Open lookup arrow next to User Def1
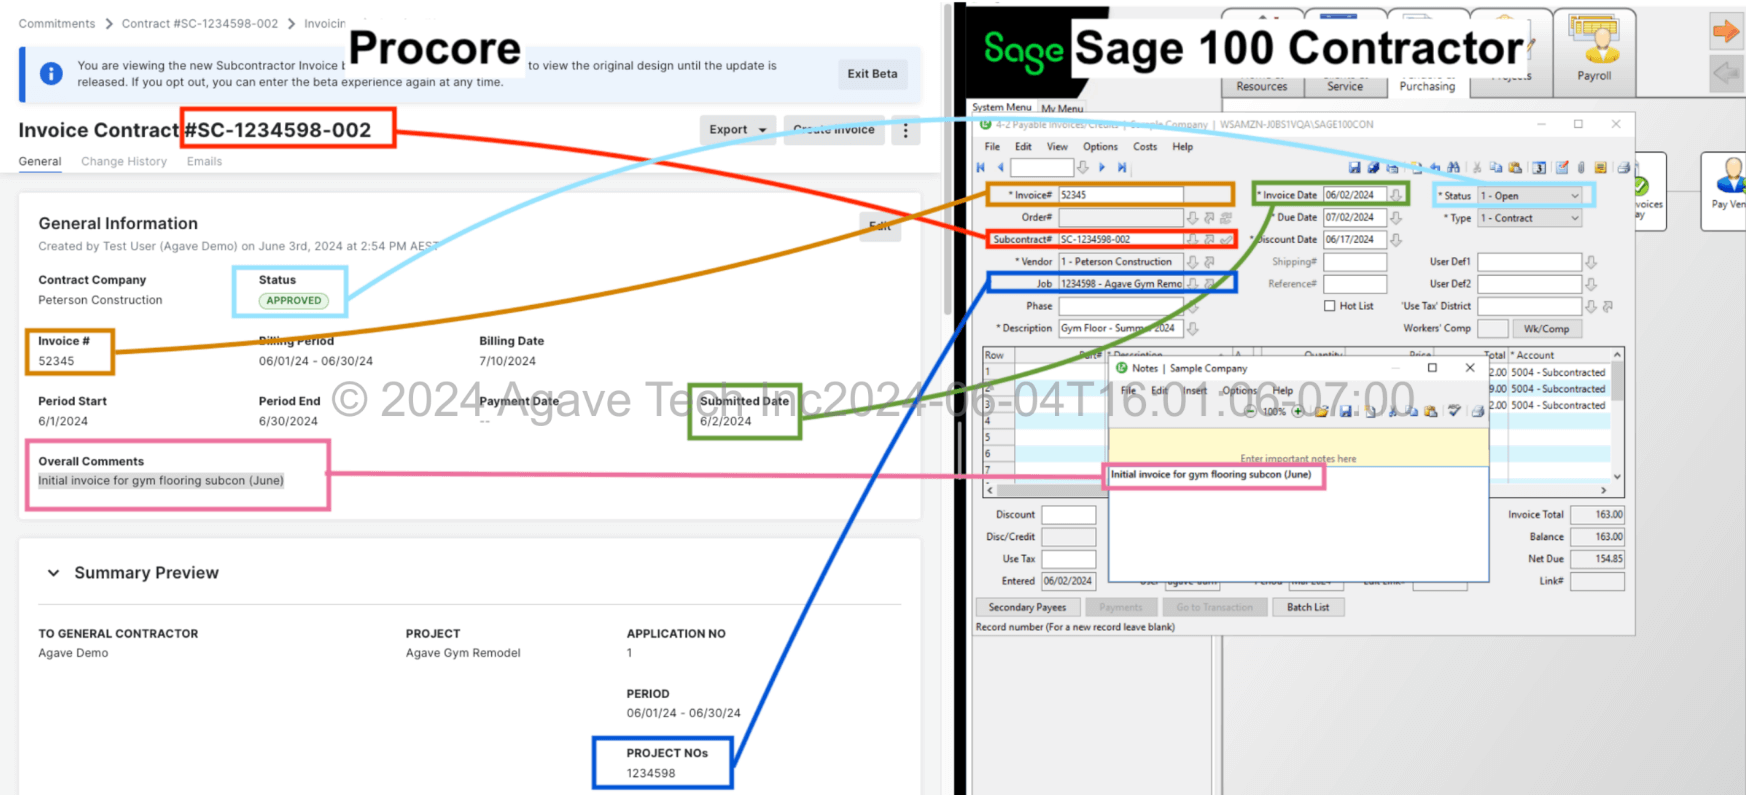 coord(1590,262)
